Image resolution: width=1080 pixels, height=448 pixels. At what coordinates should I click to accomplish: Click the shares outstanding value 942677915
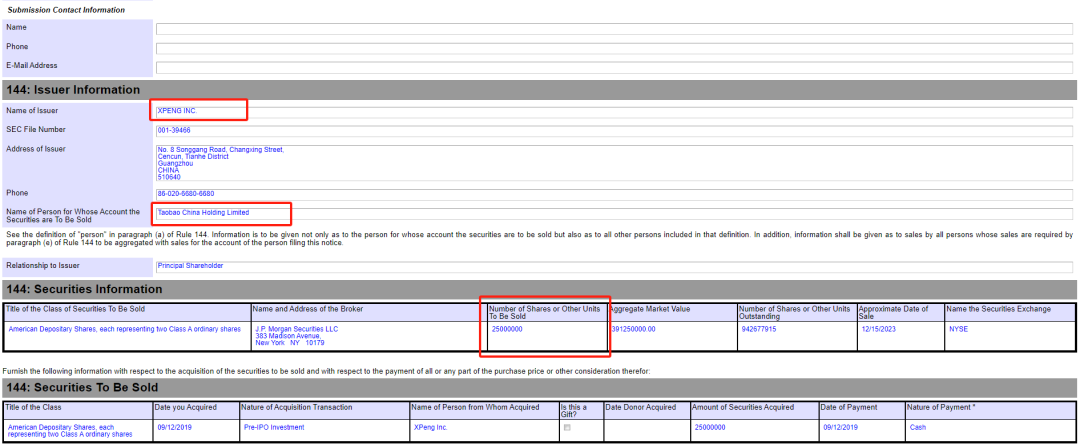tap(758, 329)
